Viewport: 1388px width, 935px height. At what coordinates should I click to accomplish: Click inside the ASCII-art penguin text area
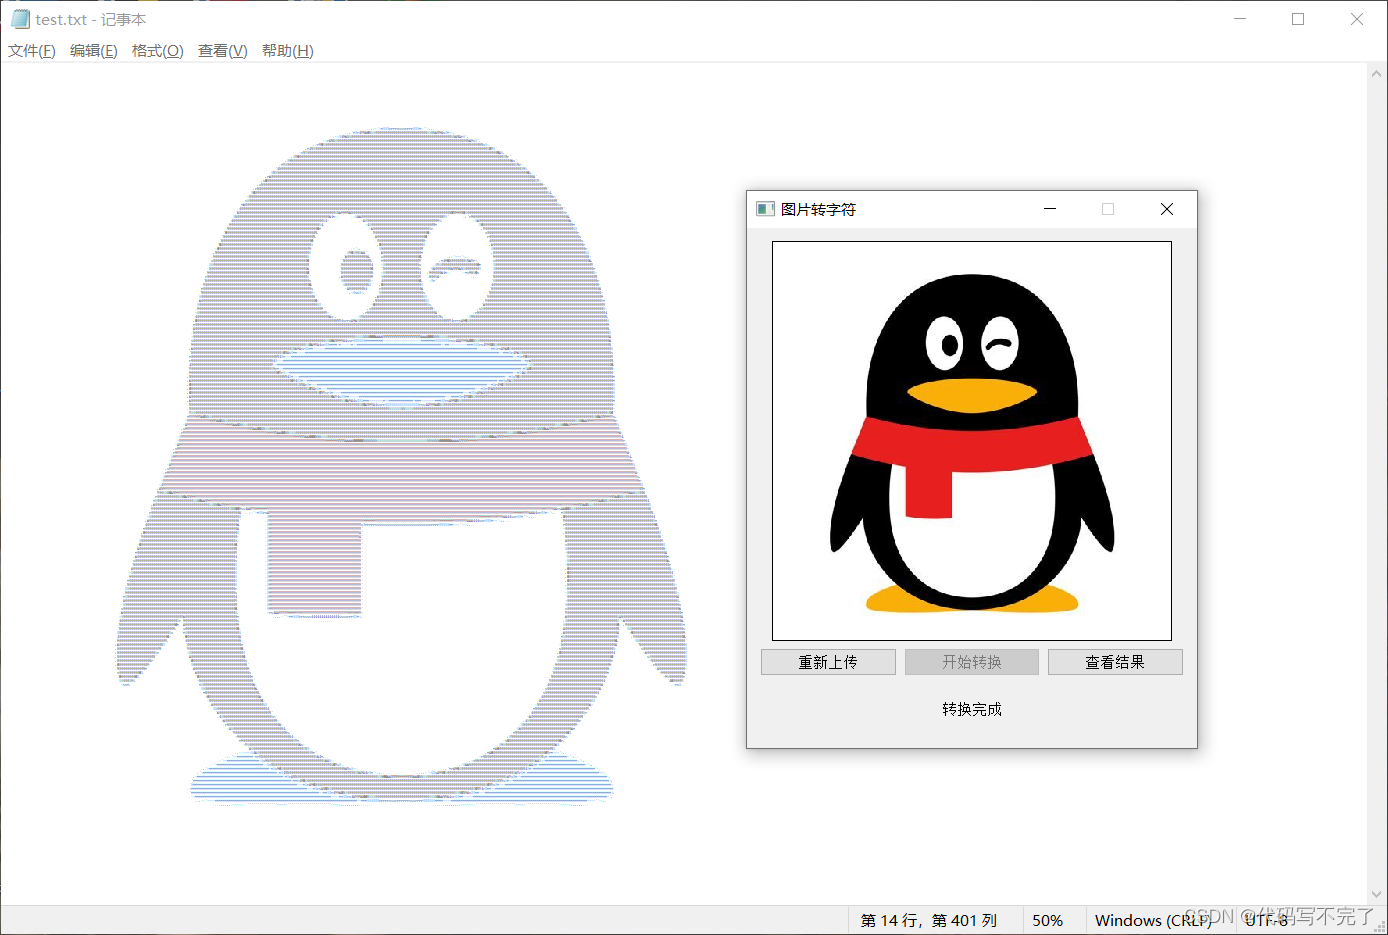click(400, 465)
